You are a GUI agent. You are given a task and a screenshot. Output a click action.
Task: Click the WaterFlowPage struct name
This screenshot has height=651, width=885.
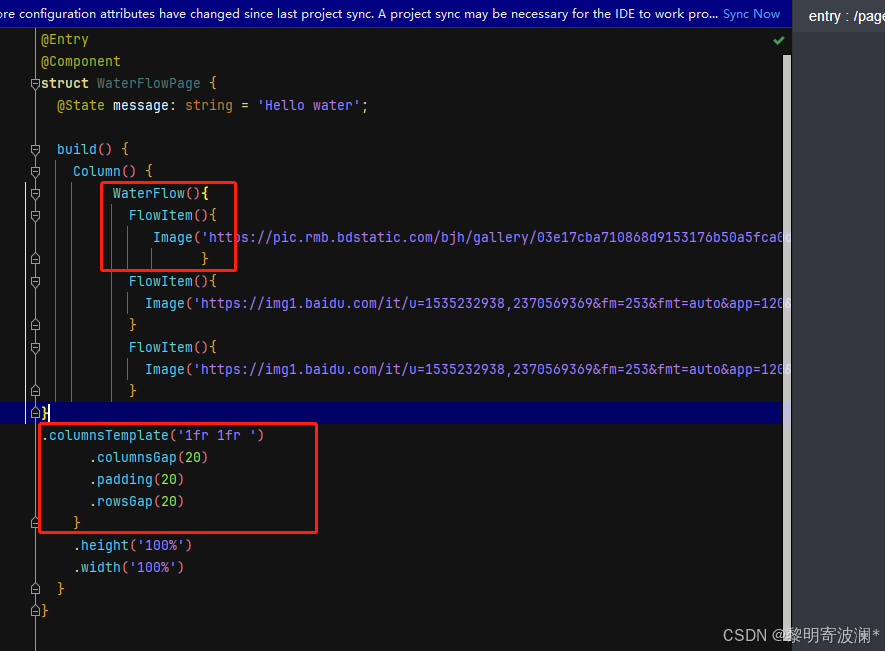click(148, 84)
